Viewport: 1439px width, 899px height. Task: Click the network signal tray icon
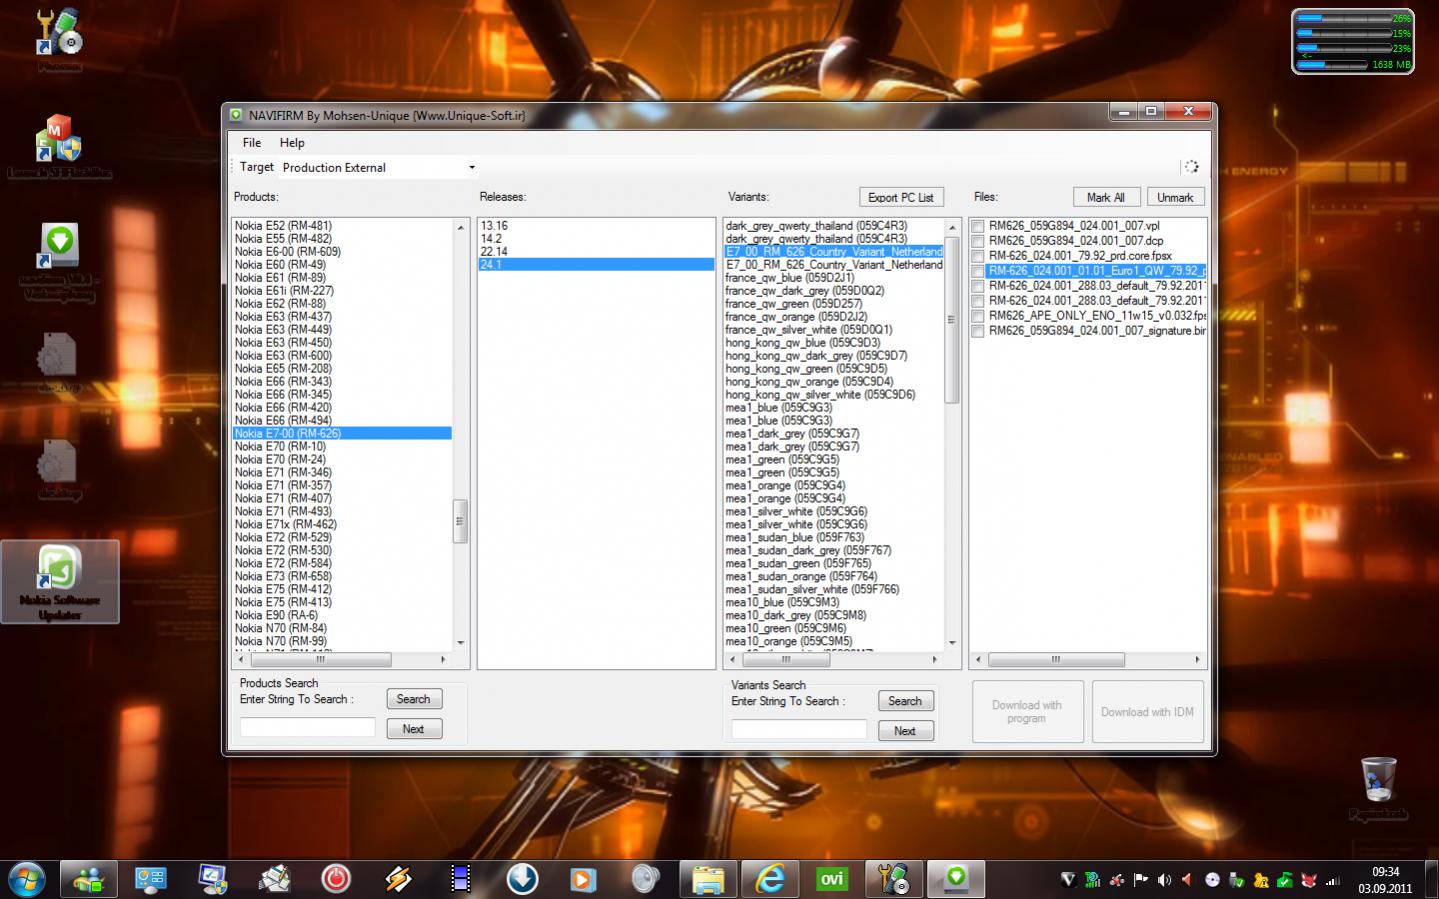[x=1332, y=880]
